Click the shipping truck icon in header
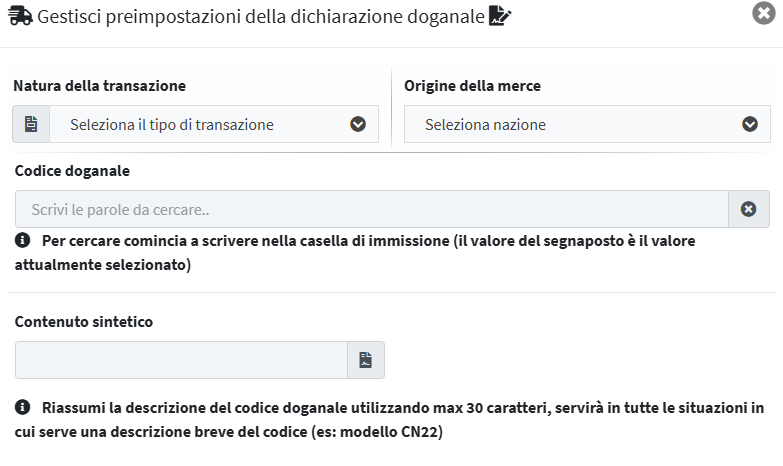The image size is (783, 466). 20,16
